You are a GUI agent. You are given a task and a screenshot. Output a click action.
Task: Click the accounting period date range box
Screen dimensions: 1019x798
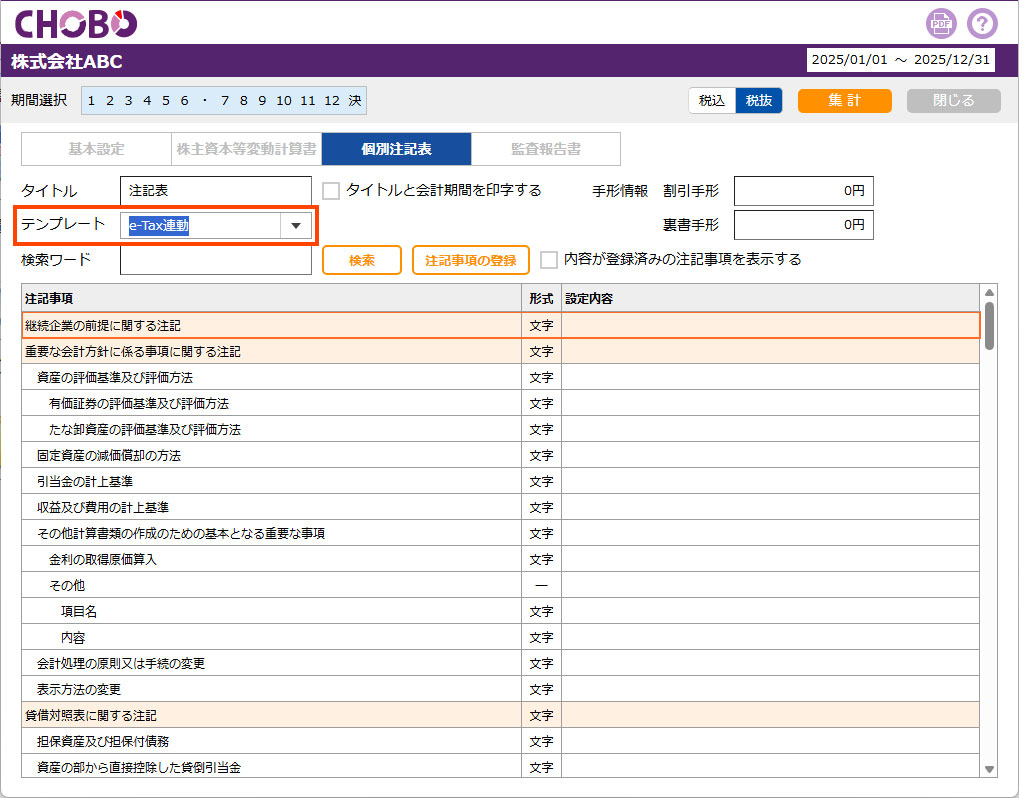coord(900,60)
